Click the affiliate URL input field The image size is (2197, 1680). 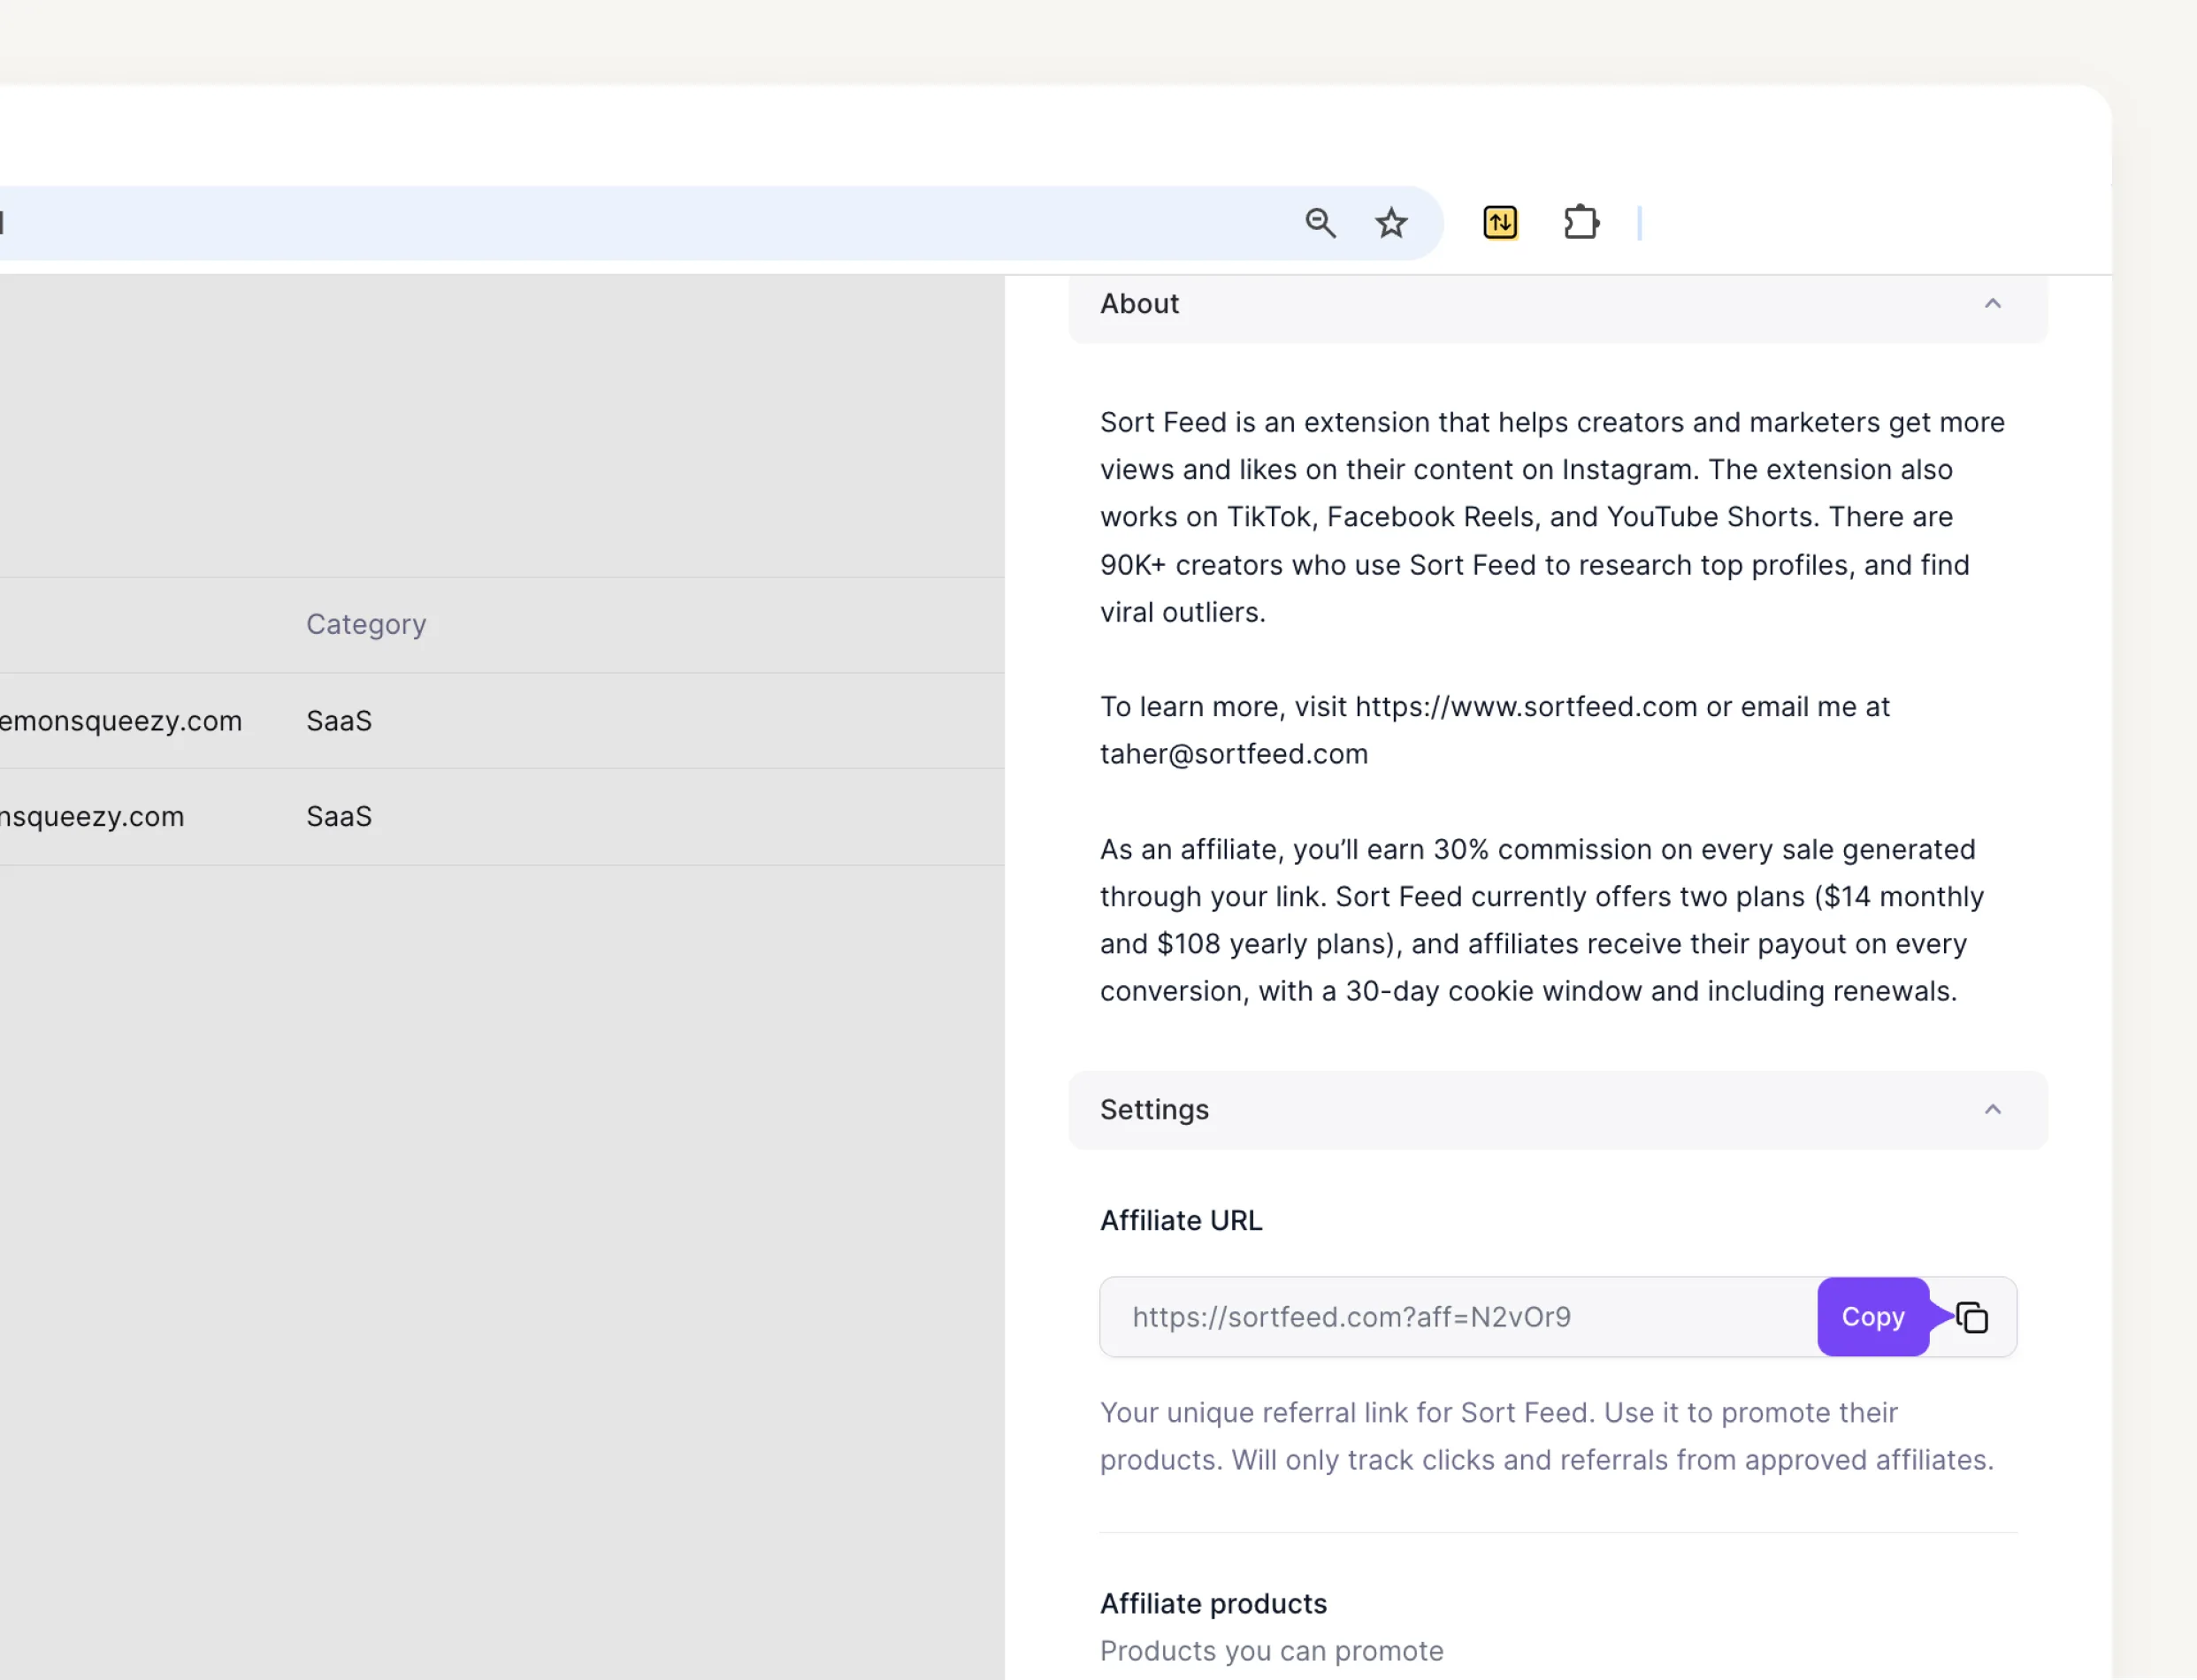(x=1557, y=1317)
